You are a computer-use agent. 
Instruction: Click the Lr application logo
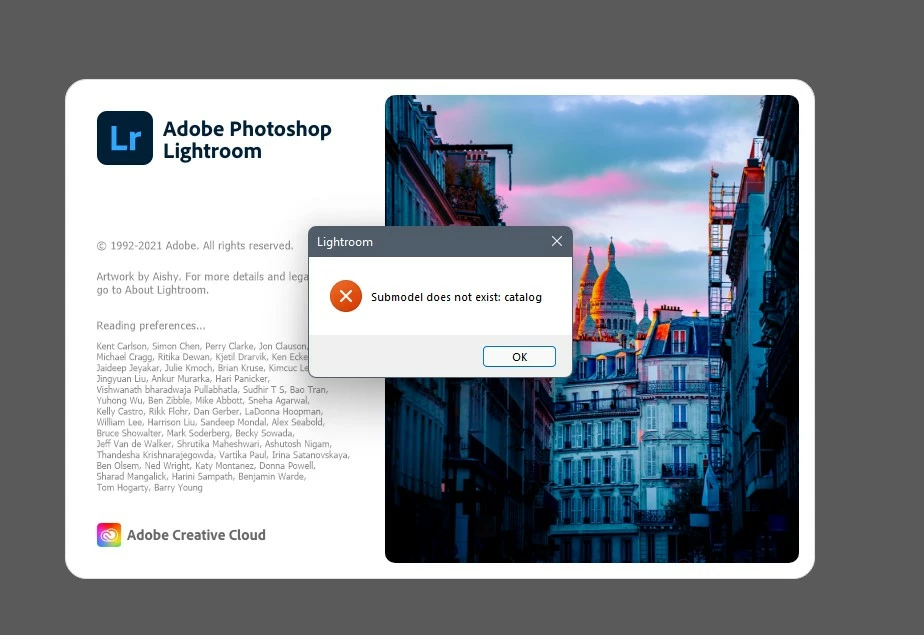[x=125, y=138]
